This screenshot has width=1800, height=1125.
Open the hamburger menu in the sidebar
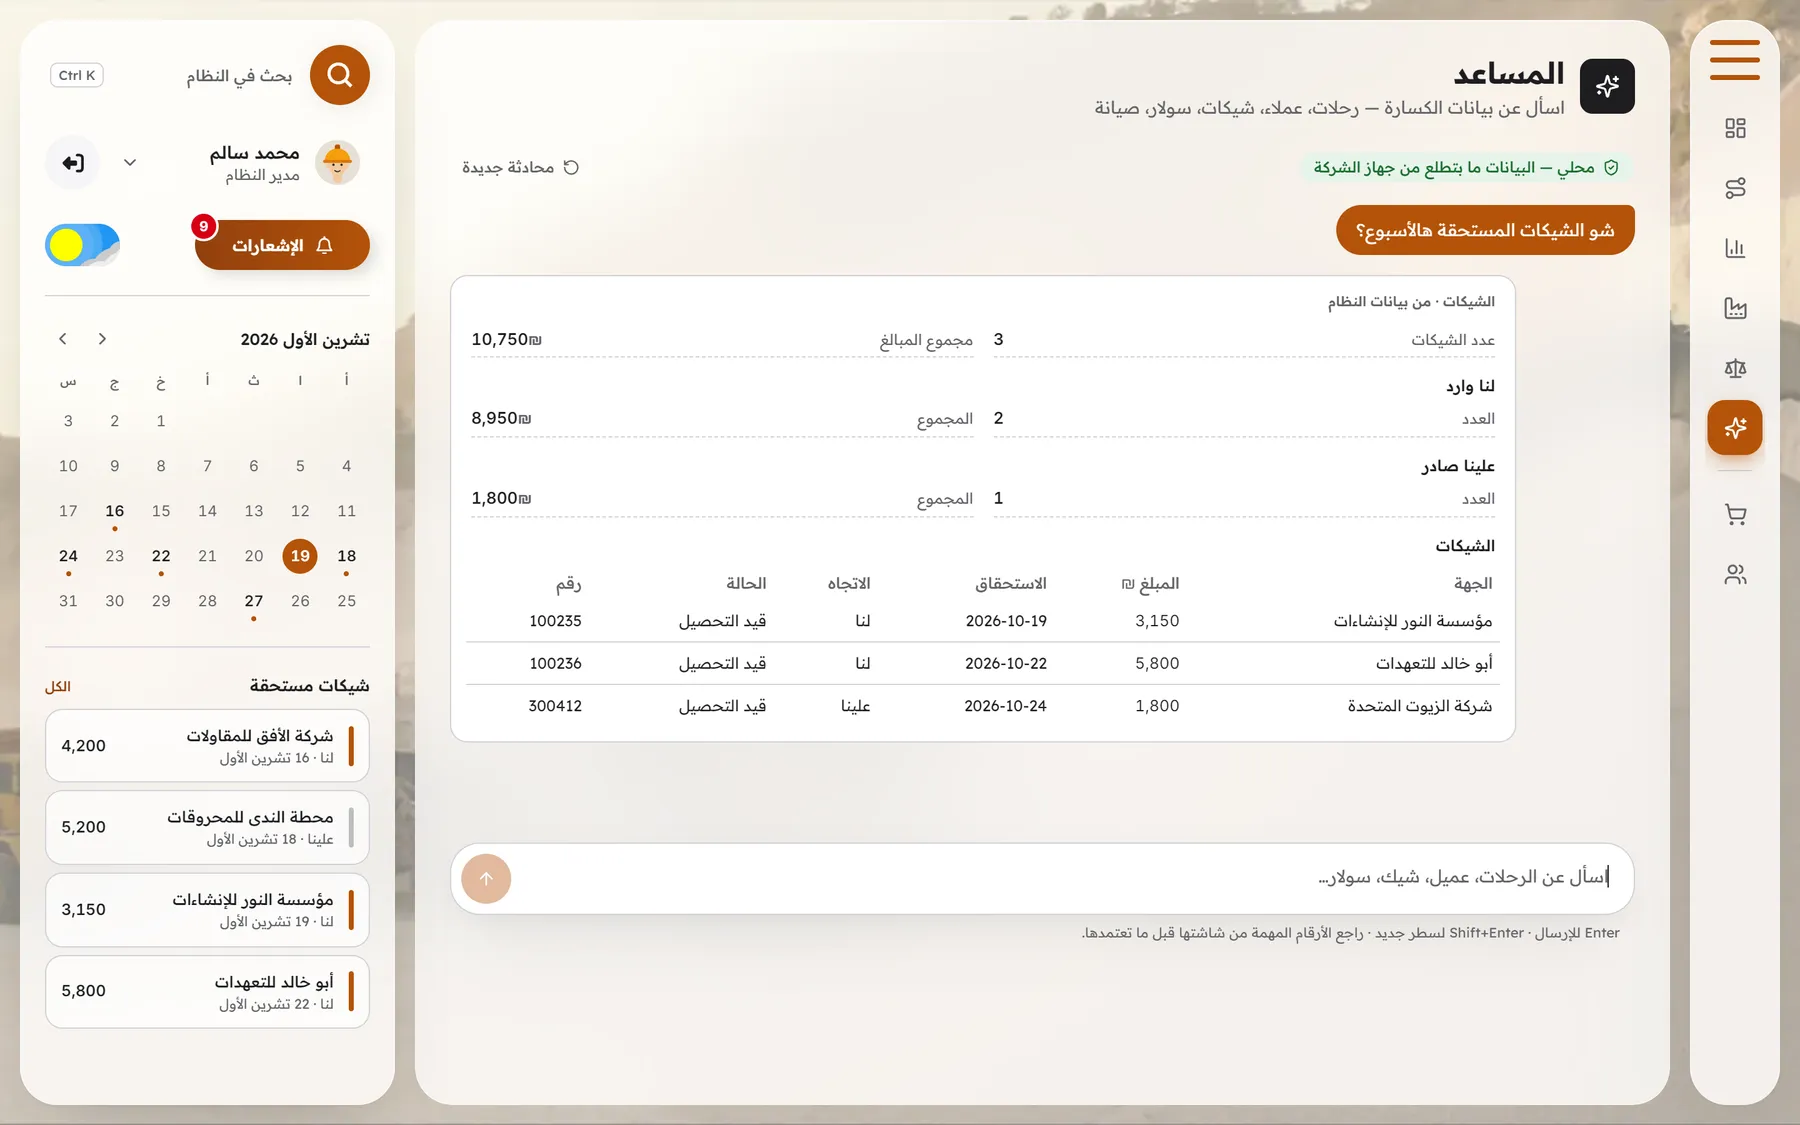click(1734, 60)
